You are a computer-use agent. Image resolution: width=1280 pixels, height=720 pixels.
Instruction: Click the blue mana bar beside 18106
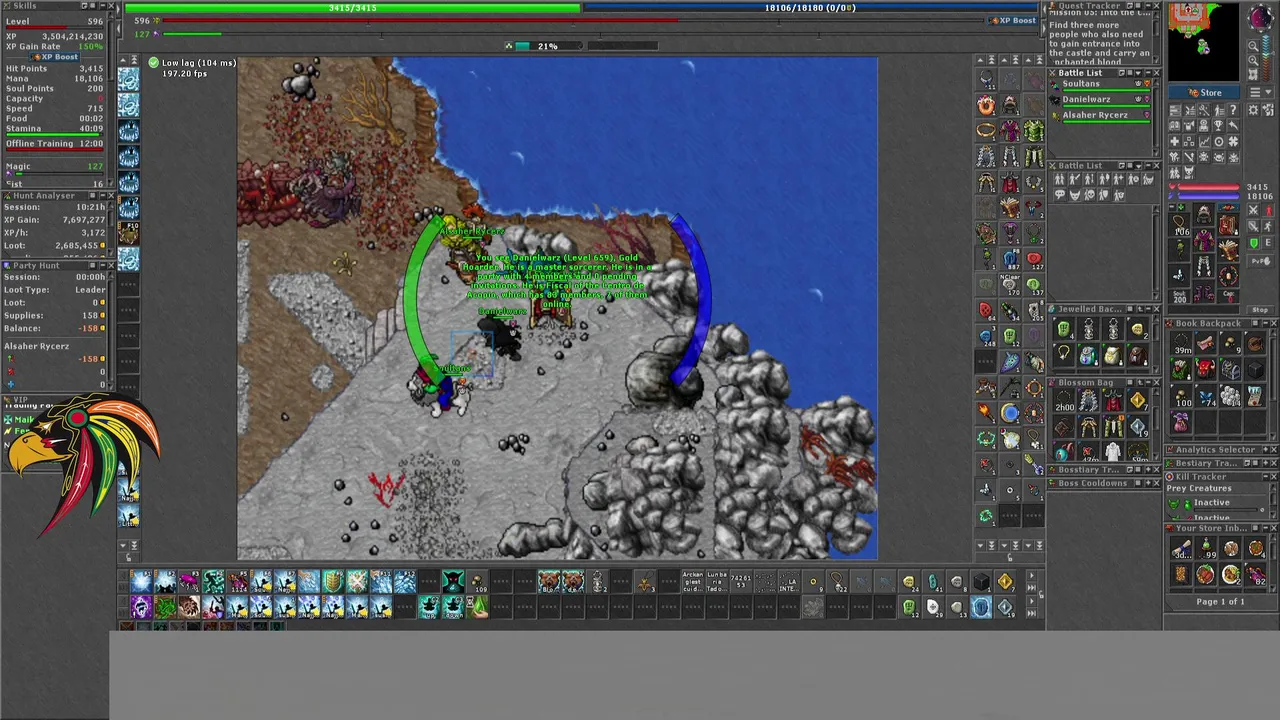point(1208,196)
